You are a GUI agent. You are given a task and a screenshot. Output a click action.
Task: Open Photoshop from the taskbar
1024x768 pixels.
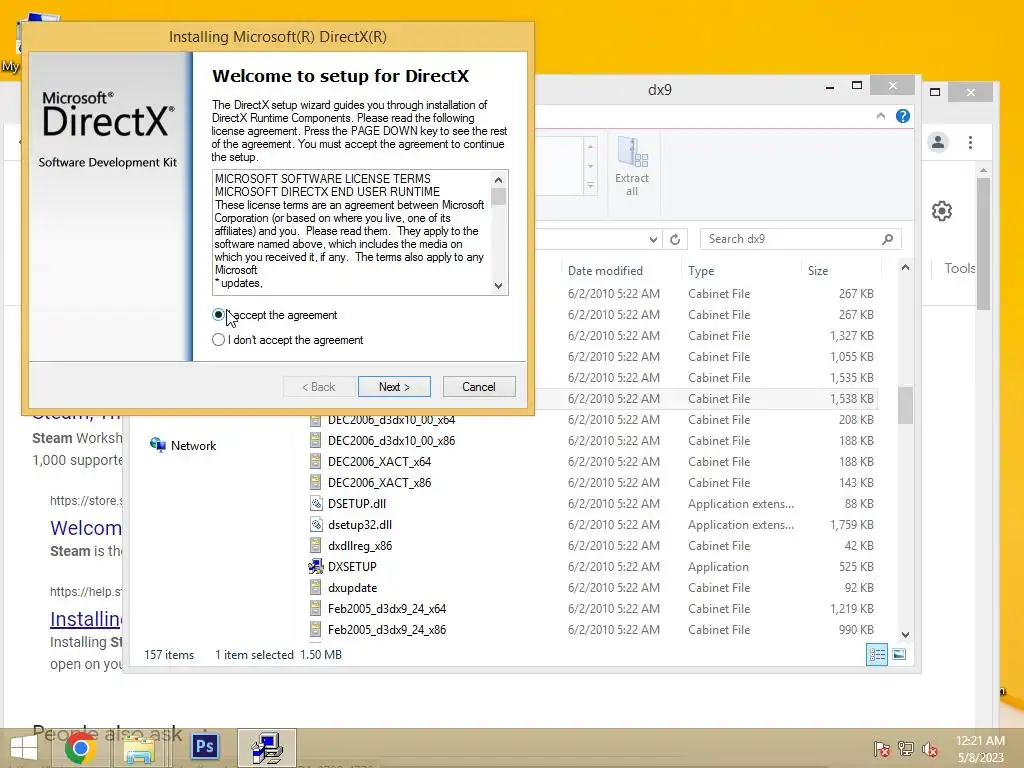(x=205, y=746)
